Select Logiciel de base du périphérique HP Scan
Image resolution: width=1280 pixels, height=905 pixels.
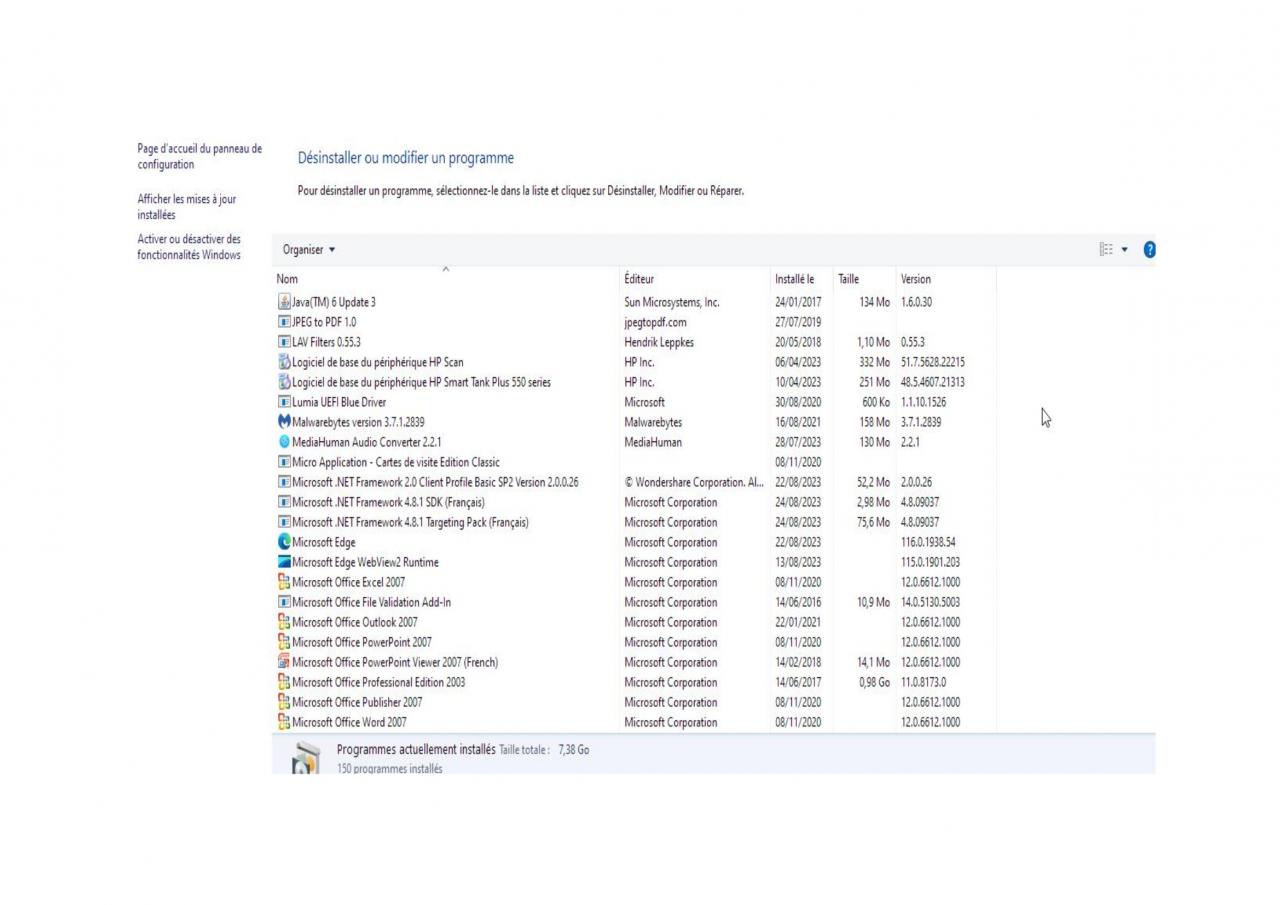click(x=378, y=362)
